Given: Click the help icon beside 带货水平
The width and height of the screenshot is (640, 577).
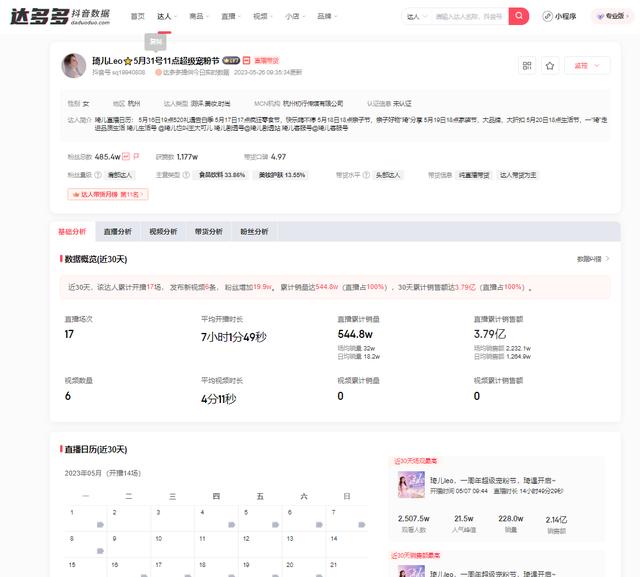Looking at the screenshot, I should [366, 175].
